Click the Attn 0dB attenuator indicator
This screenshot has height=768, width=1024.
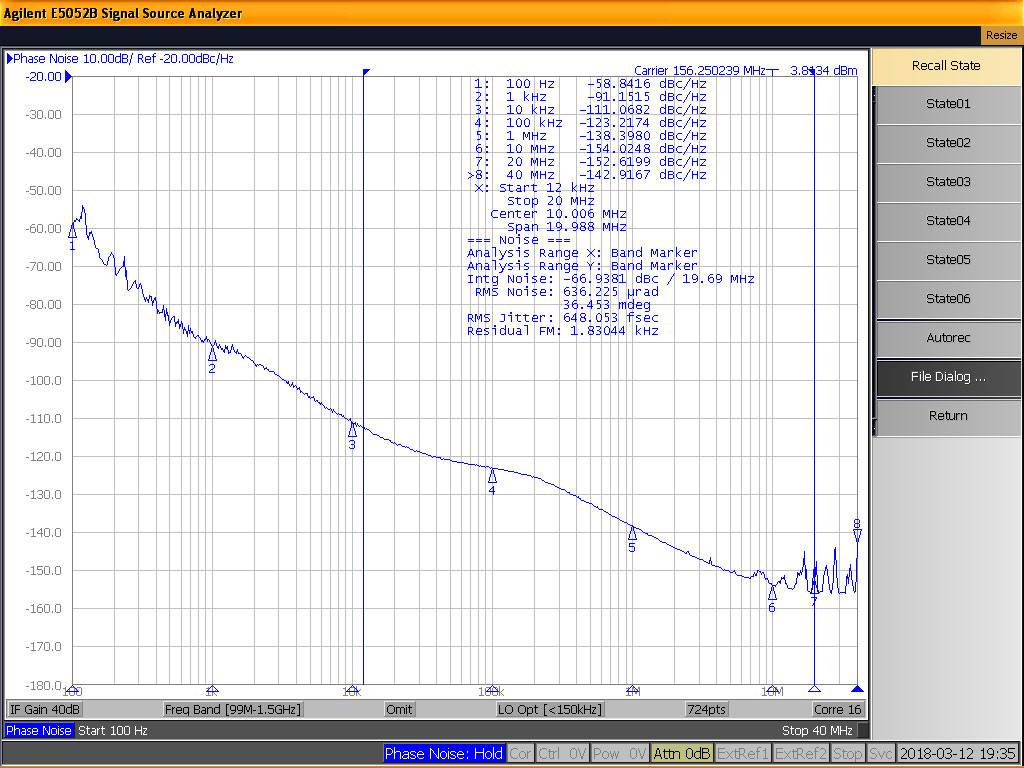click(681, 753)
